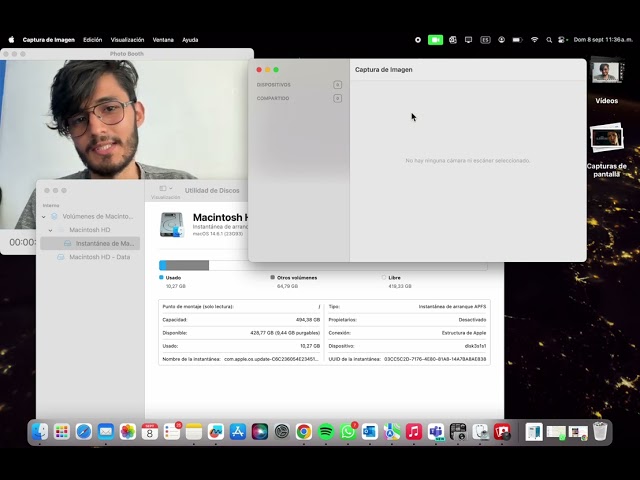Collapse Volúmenes de Macintosh tree in Disk Utility
Screen dimensions: 640x480
[x=44, y=217]
